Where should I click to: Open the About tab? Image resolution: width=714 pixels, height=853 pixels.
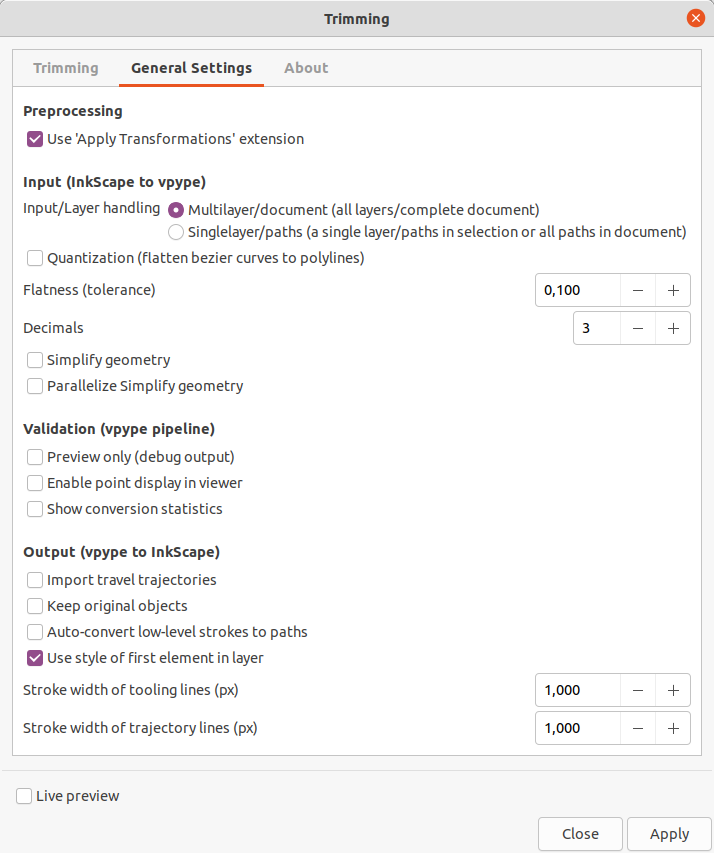tap(306, 68)
